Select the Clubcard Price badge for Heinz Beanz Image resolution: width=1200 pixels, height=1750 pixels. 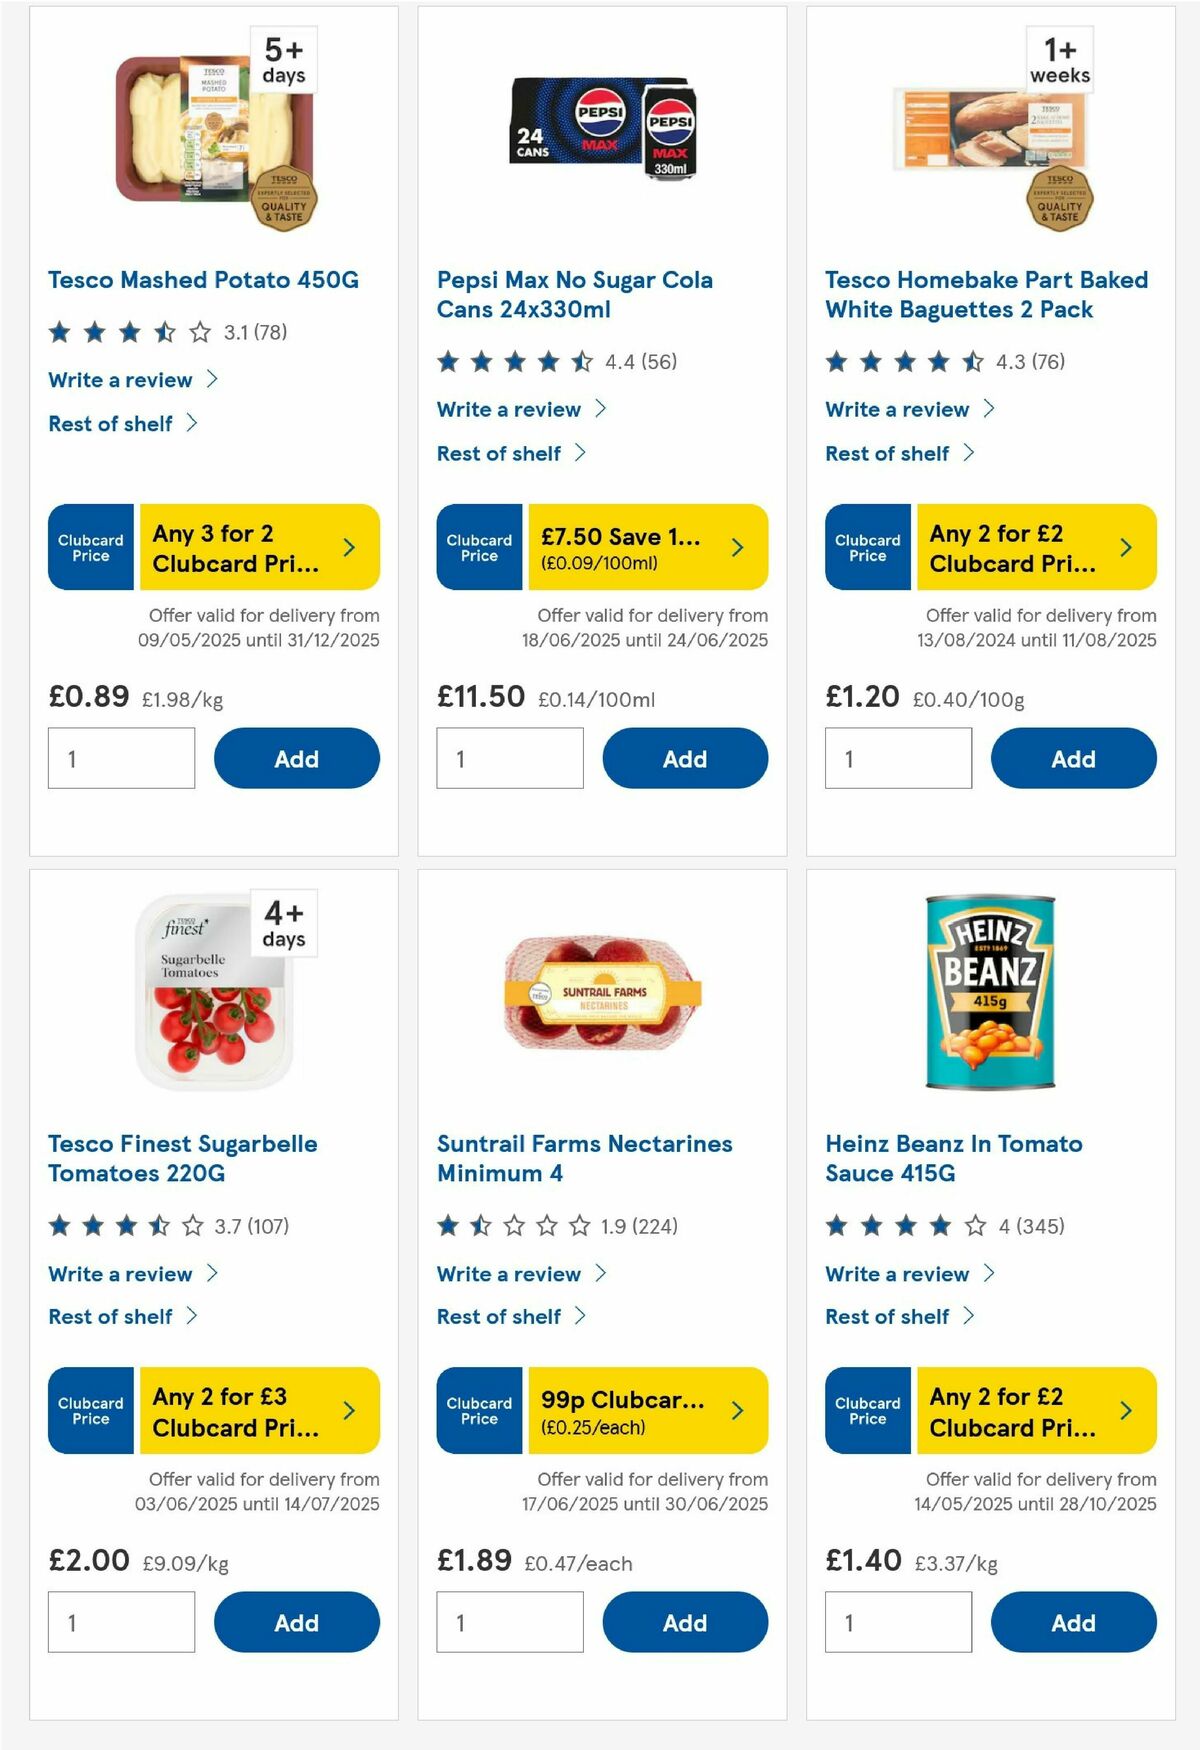click(866, 1411)
